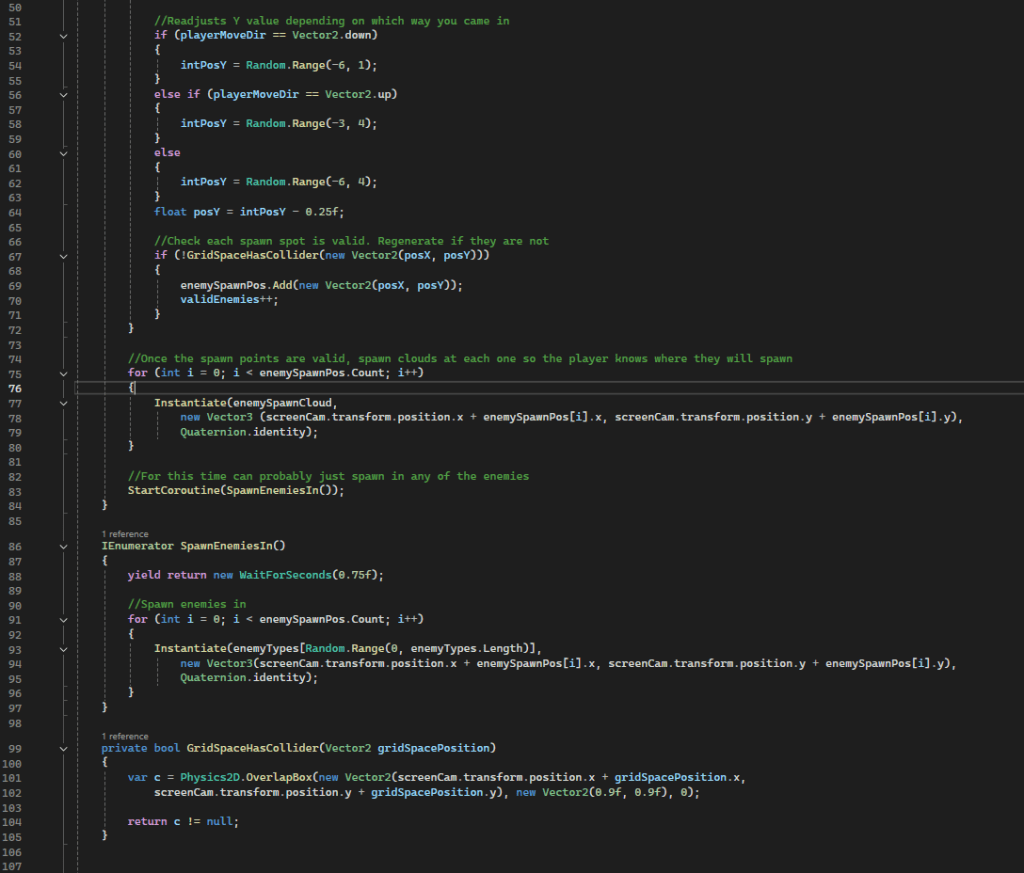The height and width of the screenshot is (873, 1024).
Task: Collapse the GridSpaceHasCollider method
Action: (65, 748)
